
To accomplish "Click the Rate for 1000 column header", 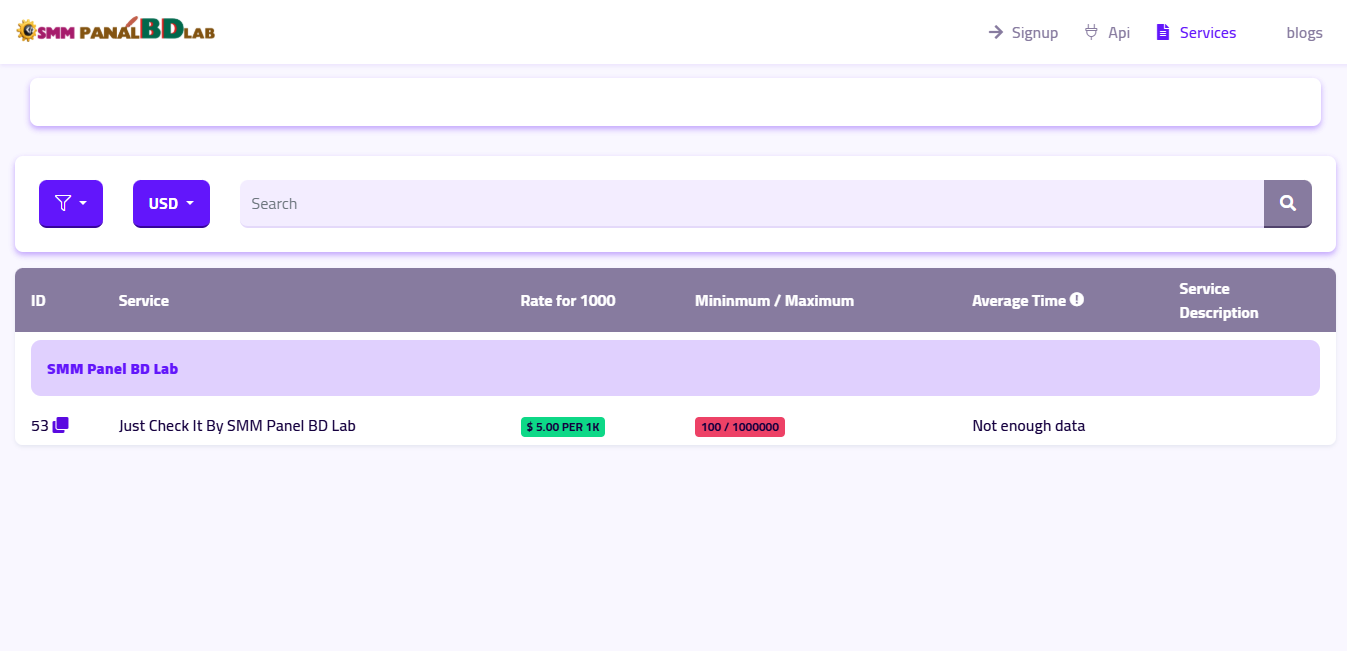I will 567,301.
